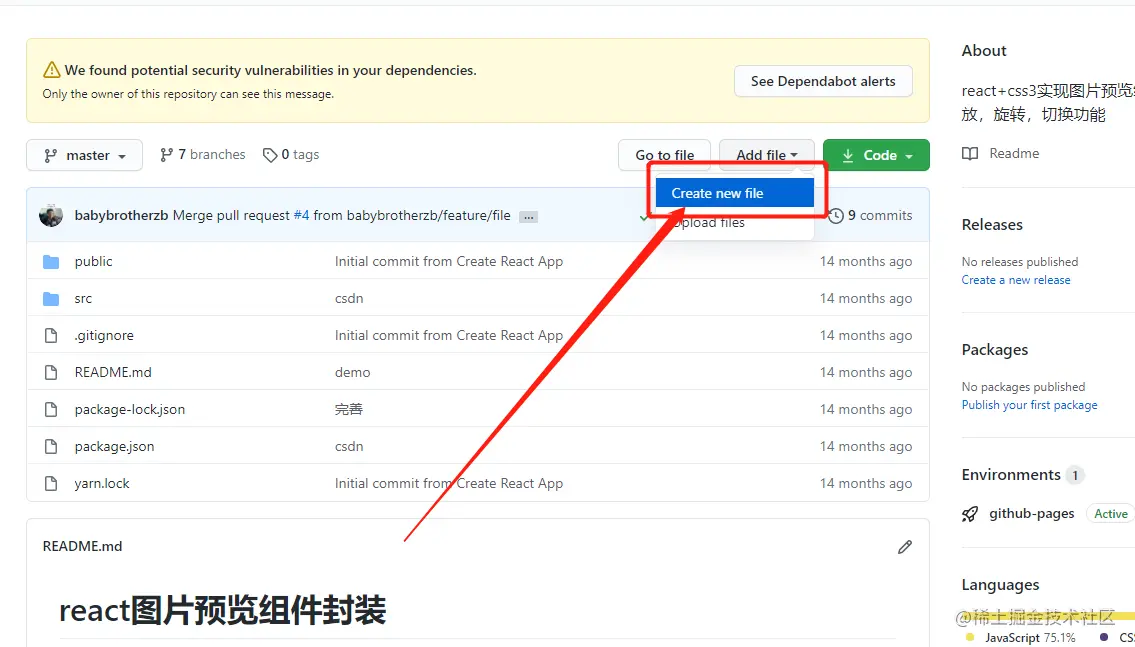Open the Environments heading link
The height and width of the screenshot is (647, 1135).
tap(1010, 475)
